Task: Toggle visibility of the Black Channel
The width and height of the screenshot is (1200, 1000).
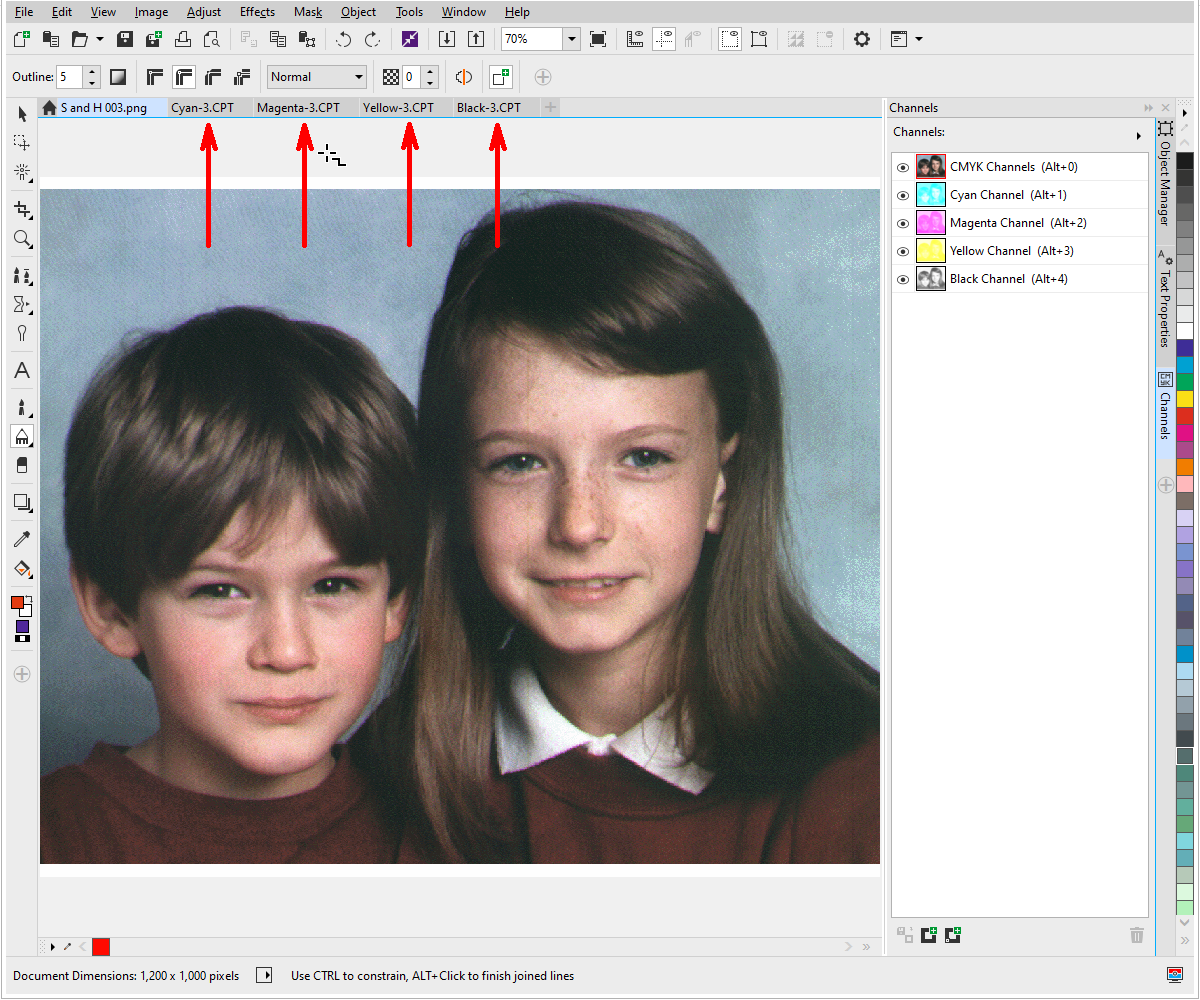Action: [x=903, y=279]
